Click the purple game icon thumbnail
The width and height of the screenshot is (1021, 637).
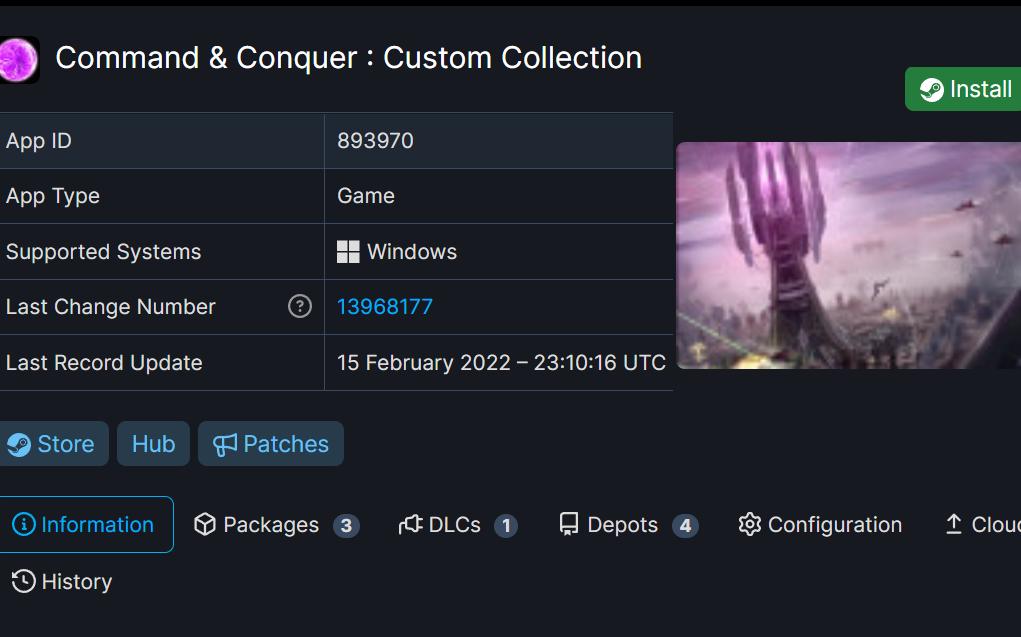(x=18, y=58)
